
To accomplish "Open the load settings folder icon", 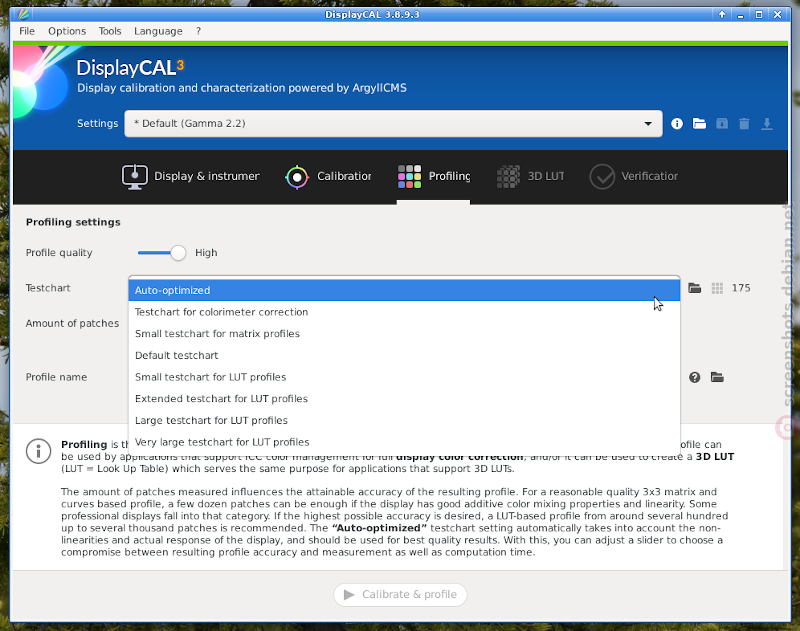I will tap(699, 123).
